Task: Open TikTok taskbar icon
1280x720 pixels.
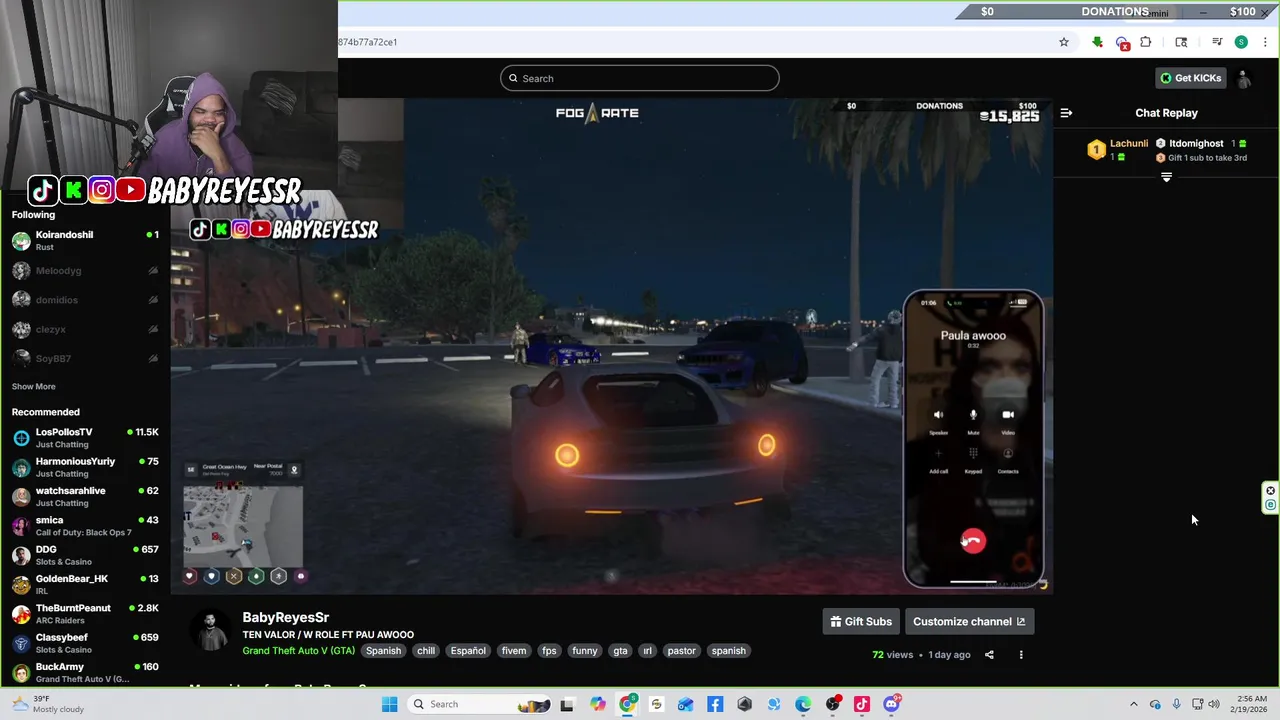Action: [862, 704]
